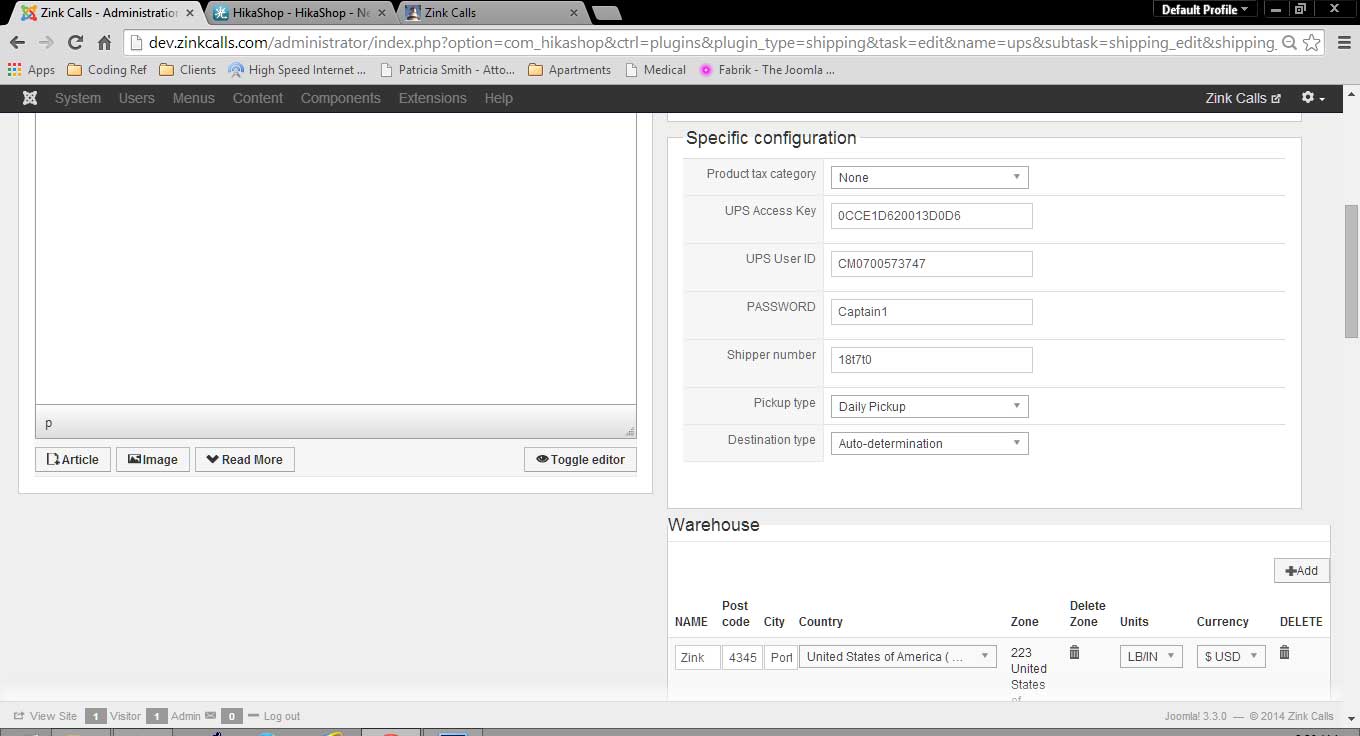Viewport: 1360px width, 736px height.
Task: Bookmark this page with the star icon
Action: point(1312,43)
